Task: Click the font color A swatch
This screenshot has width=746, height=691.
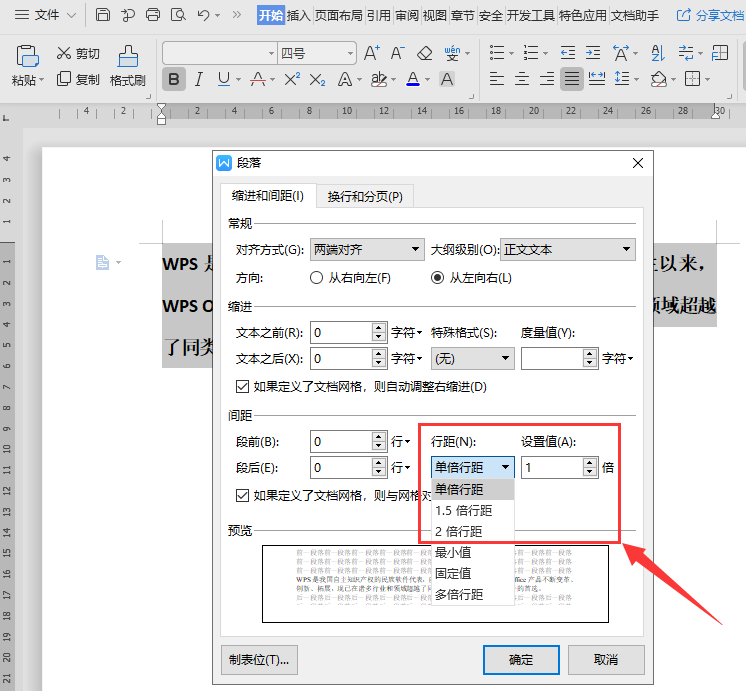Action: (413, 79)
